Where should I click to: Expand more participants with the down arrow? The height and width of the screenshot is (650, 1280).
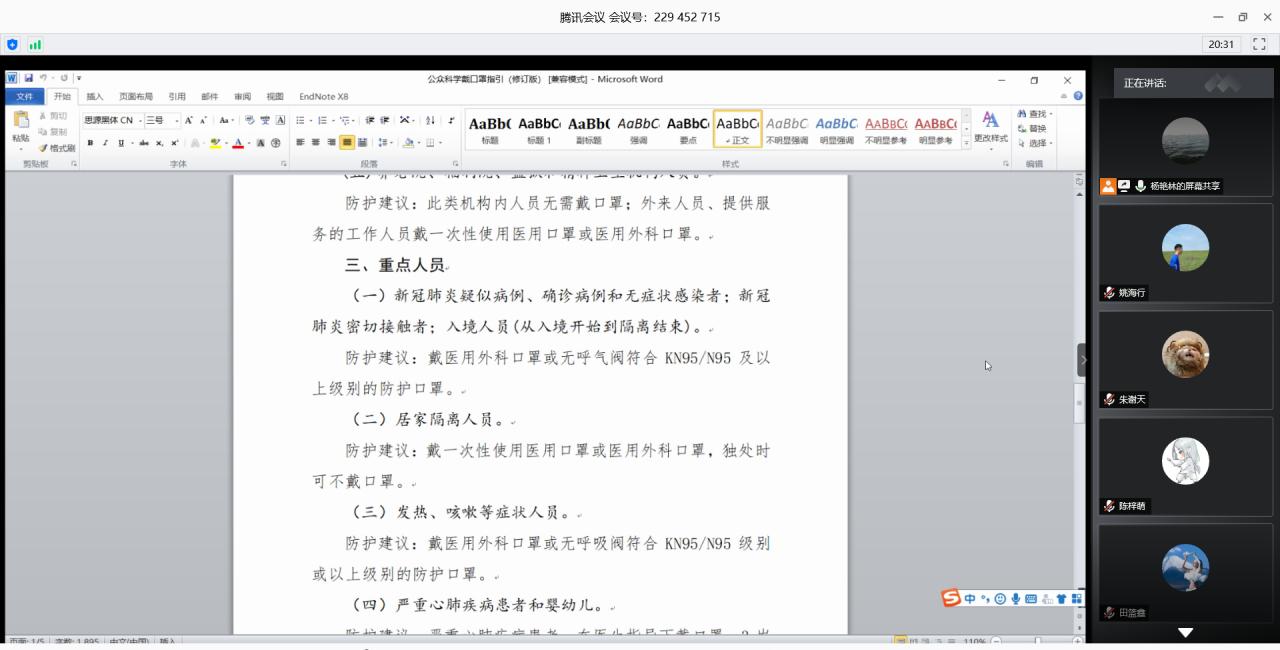pyautogui.click(x=1185, y=632)
